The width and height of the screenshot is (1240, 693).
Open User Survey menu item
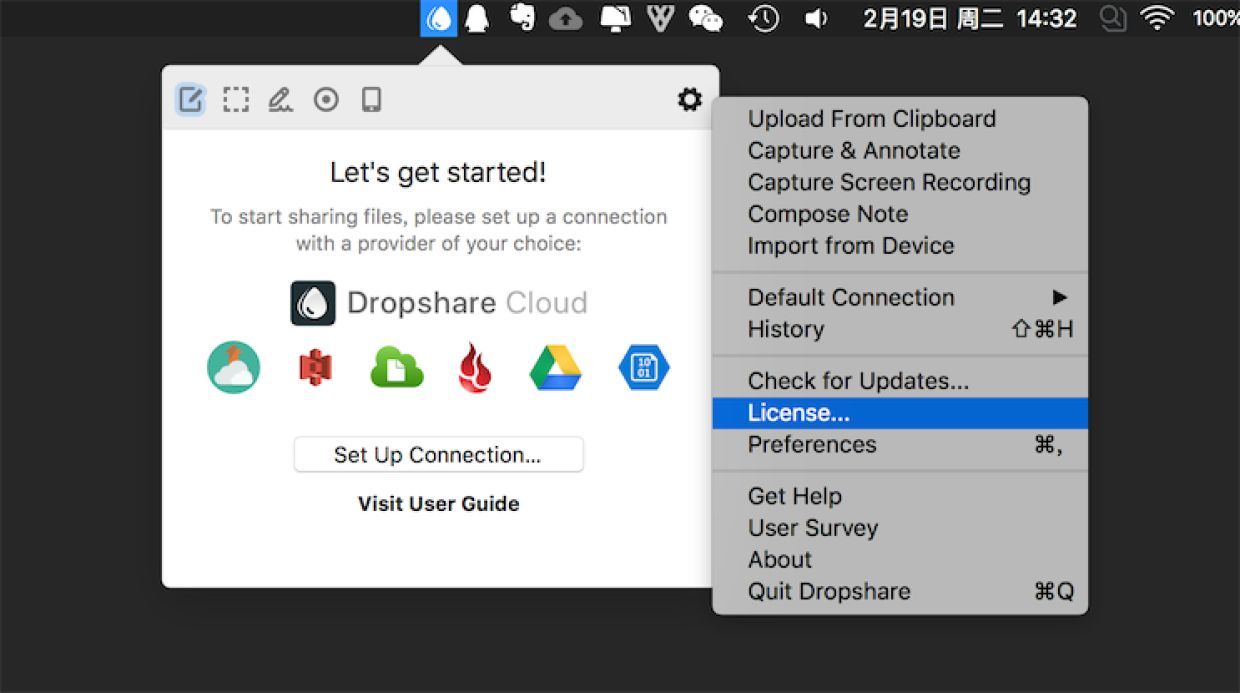pos(900,528)
